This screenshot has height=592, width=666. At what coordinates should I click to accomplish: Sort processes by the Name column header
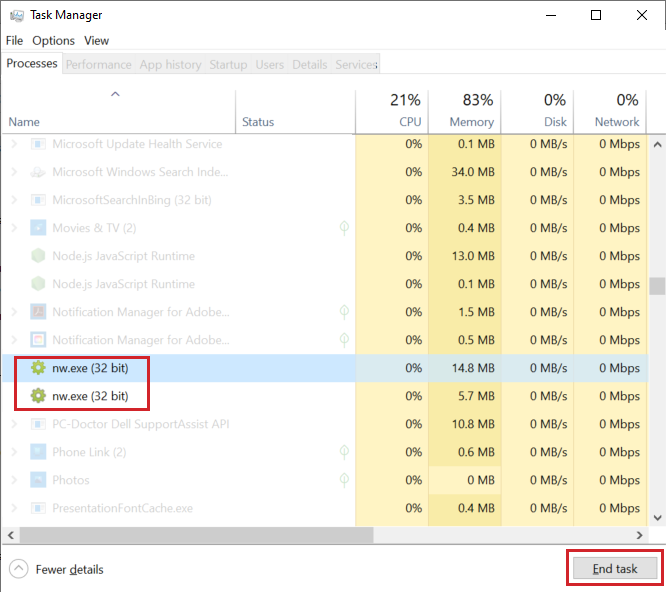119,112
